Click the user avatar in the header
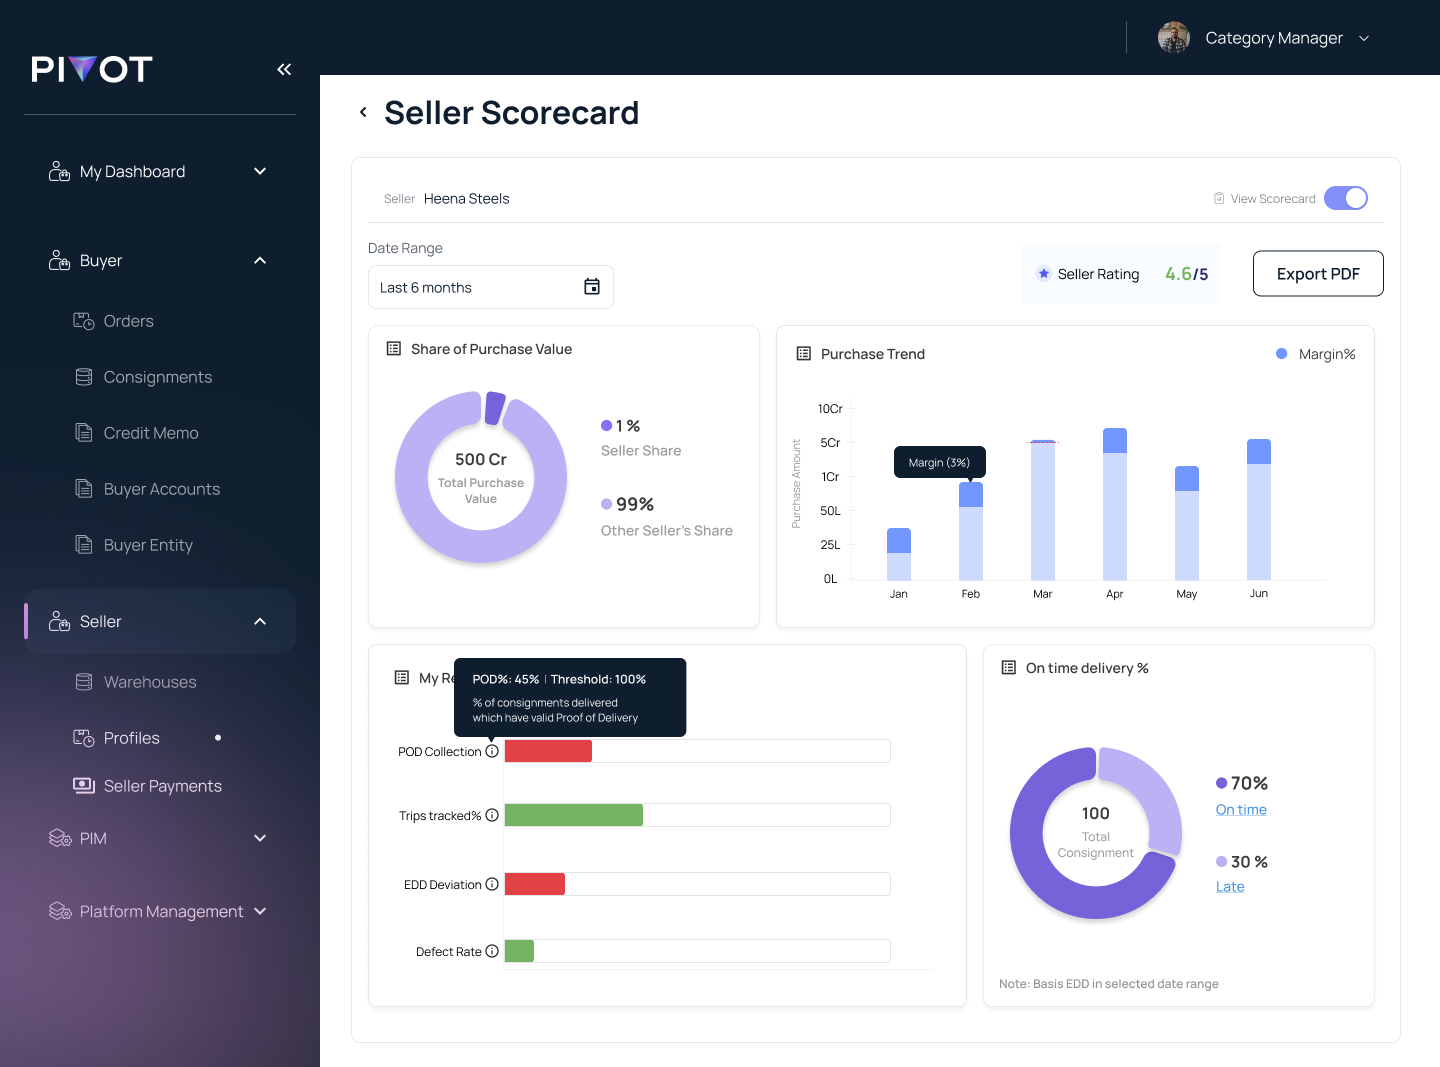Image resolution: width=1440 pixels, height=1067 pixels. (x=1174, y=38)
